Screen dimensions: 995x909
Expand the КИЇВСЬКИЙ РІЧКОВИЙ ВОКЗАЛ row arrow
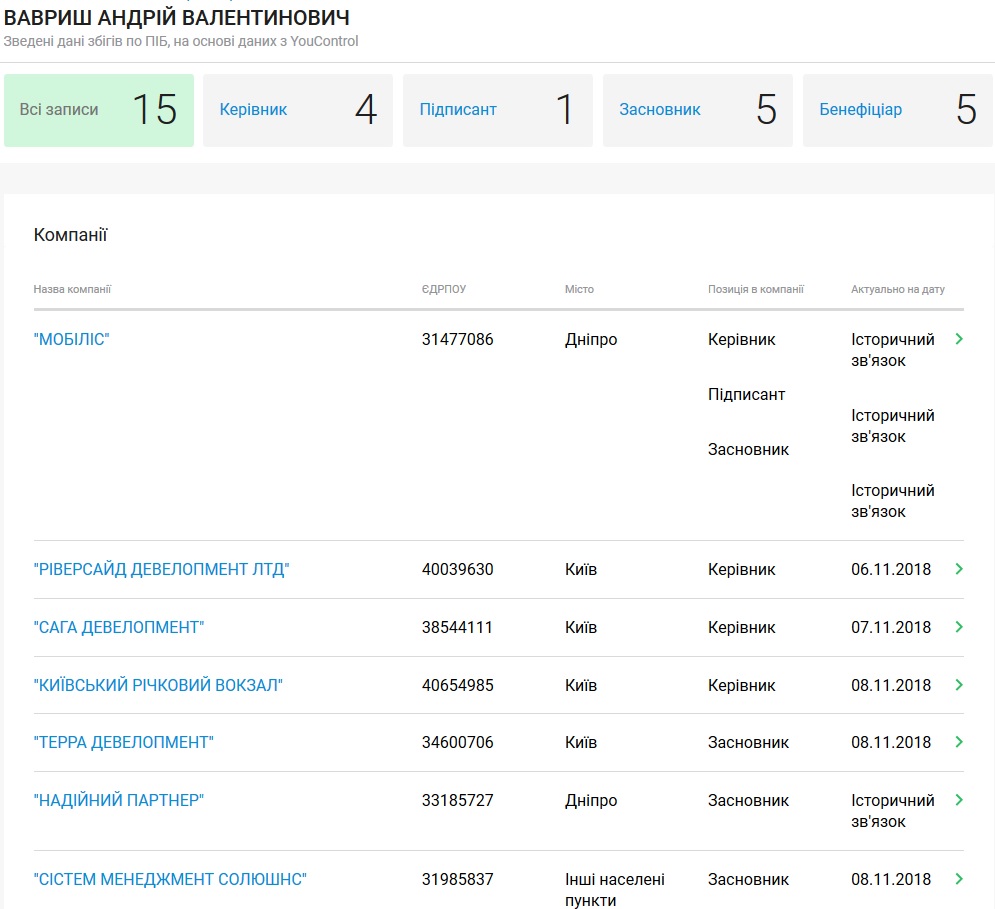(x=959, y=685)
